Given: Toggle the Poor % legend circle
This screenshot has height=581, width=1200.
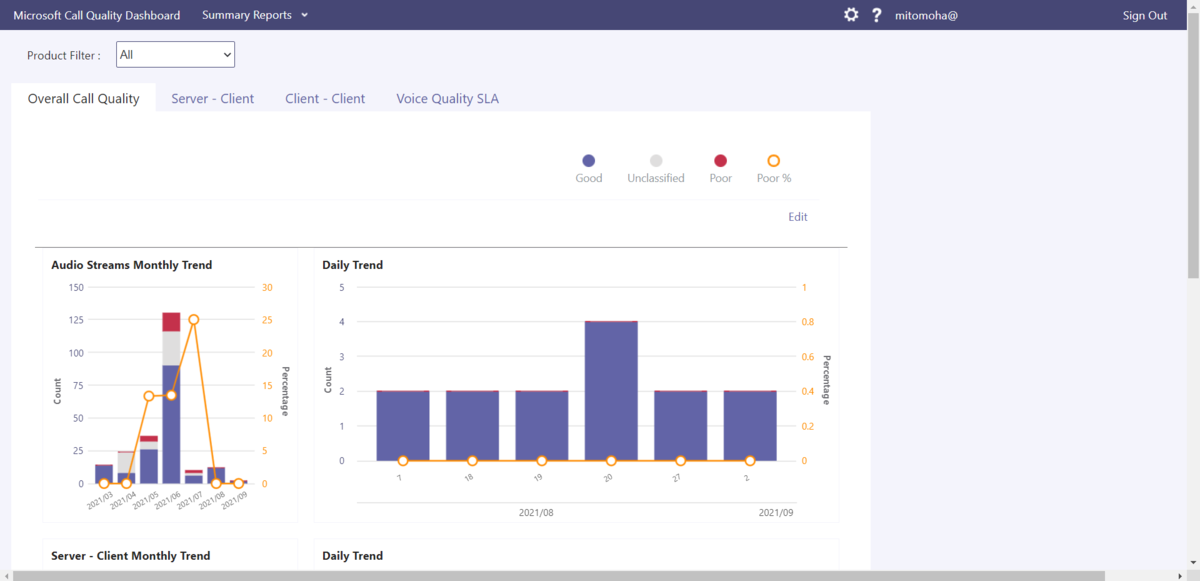Looking at the screenshot, I should (774, 161).
